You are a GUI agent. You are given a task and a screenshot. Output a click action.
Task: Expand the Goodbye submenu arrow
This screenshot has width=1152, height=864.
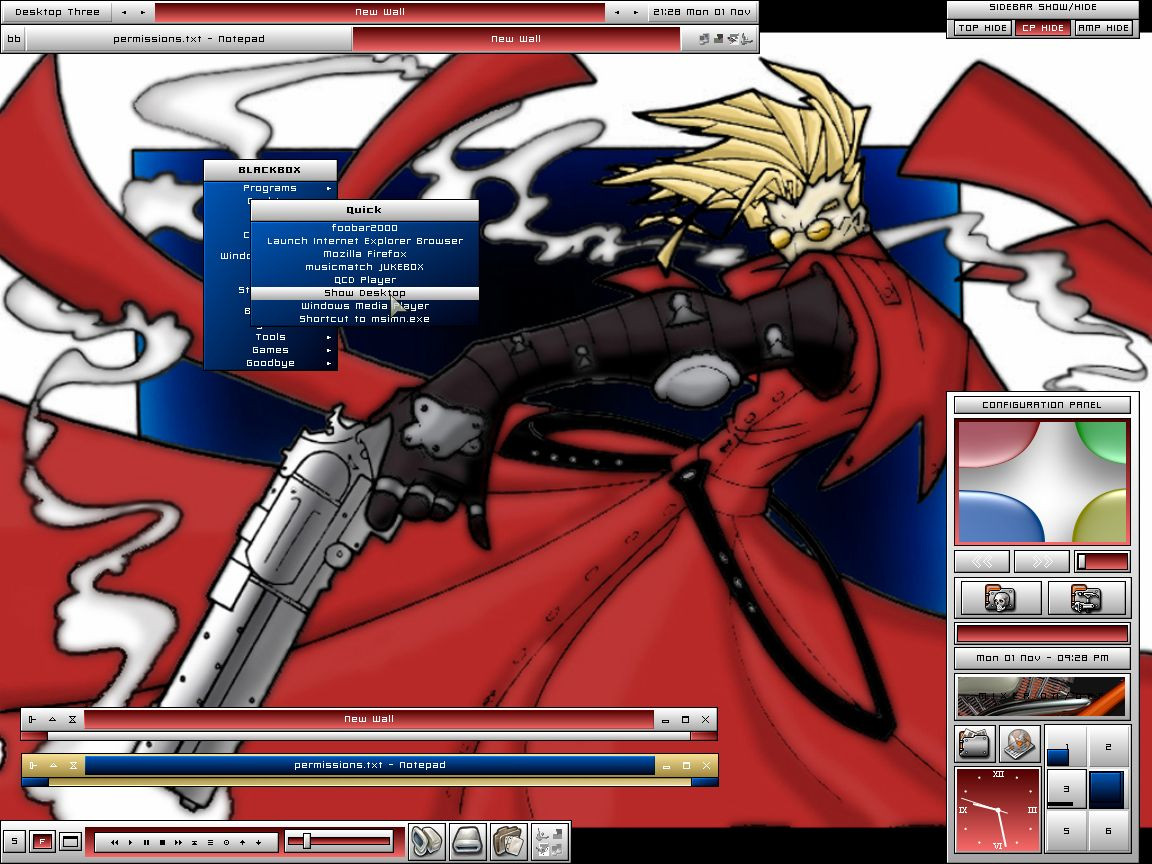(328, 364)
